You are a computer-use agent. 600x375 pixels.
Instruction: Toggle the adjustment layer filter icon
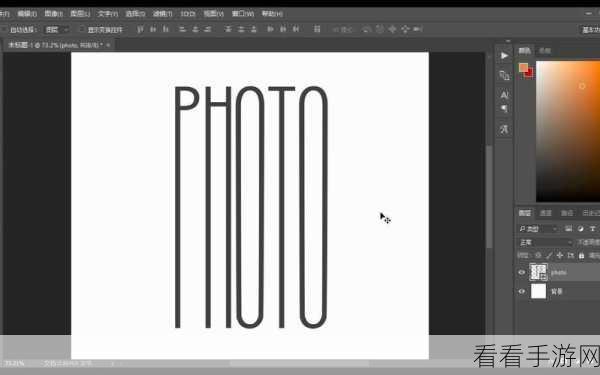[x=580, y=229]
